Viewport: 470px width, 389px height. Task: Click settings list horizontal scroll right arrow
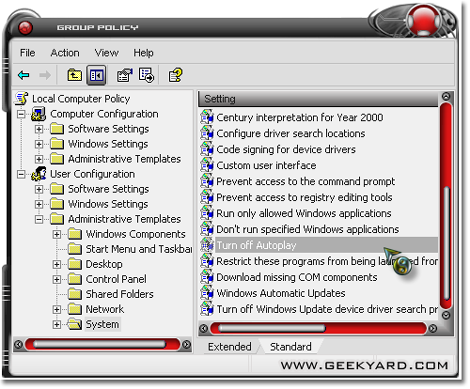pos(433,329)
